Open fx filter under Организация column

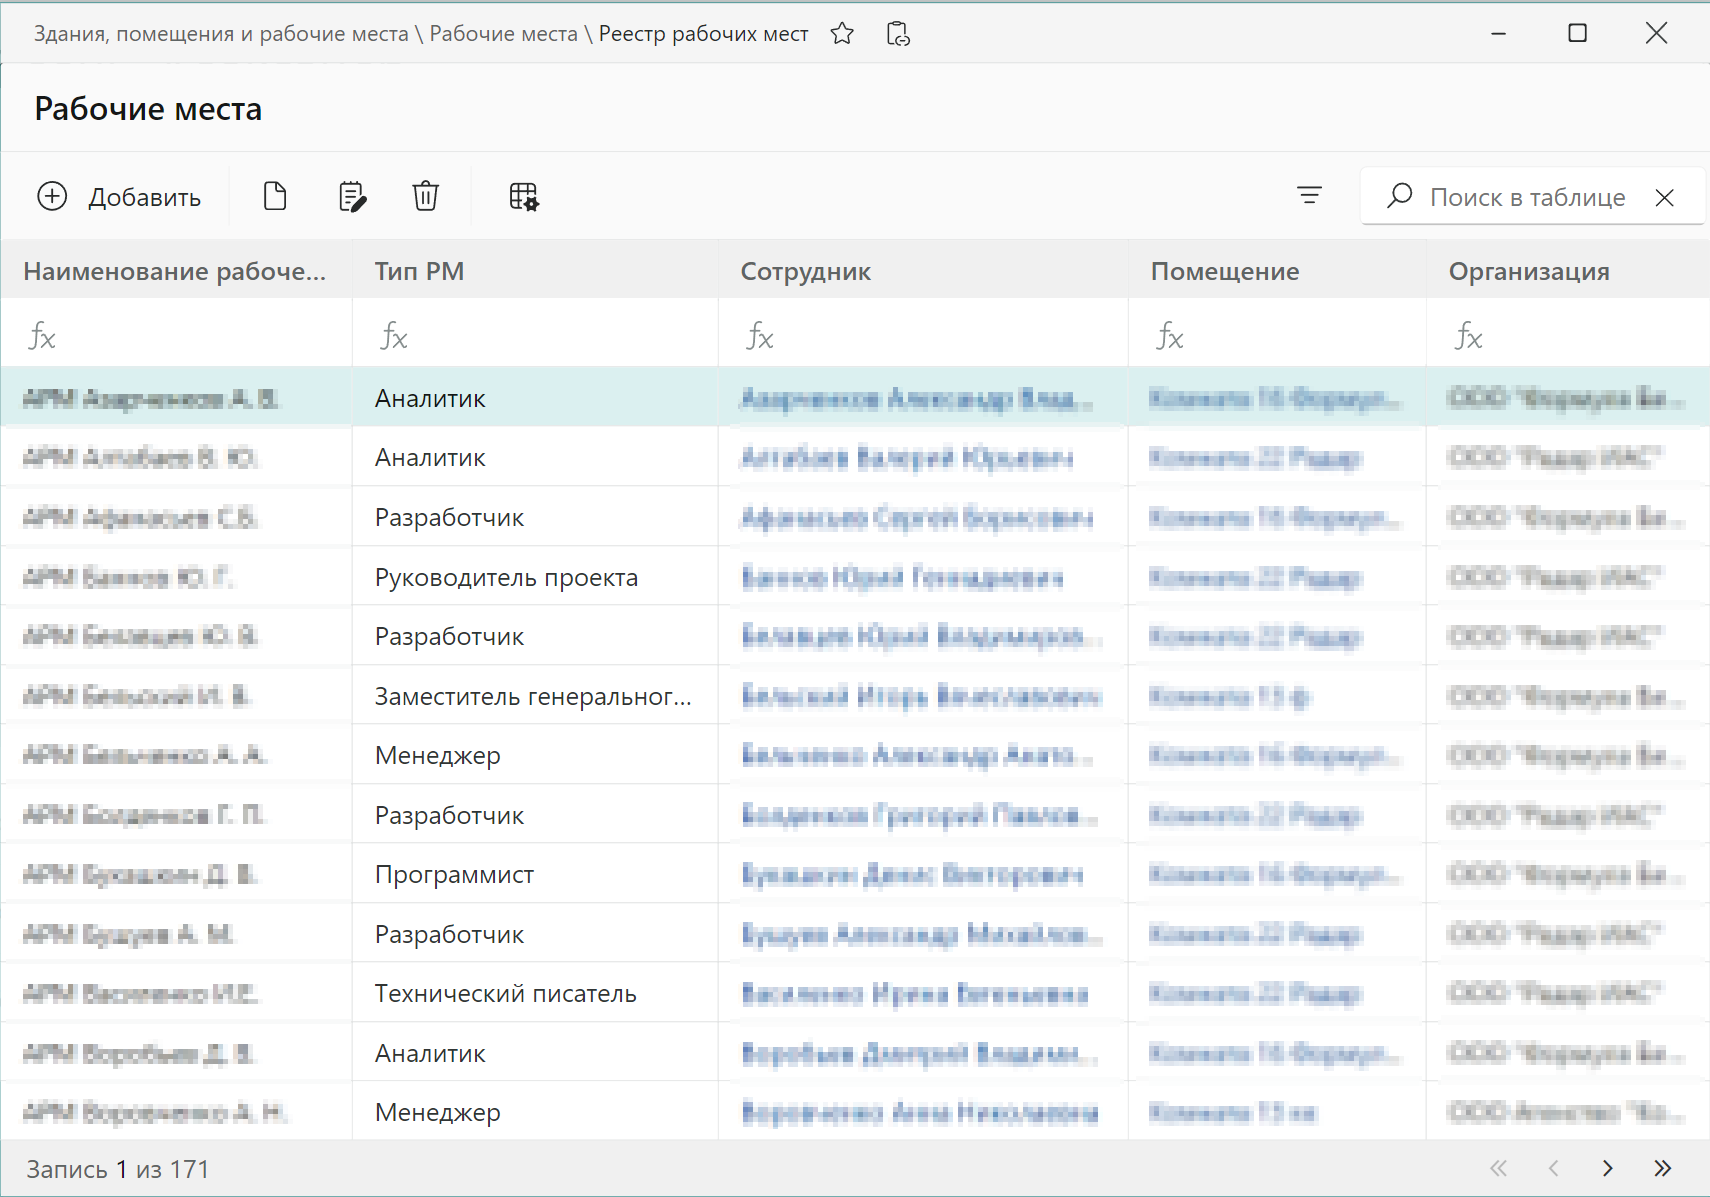coord(1468,337)
